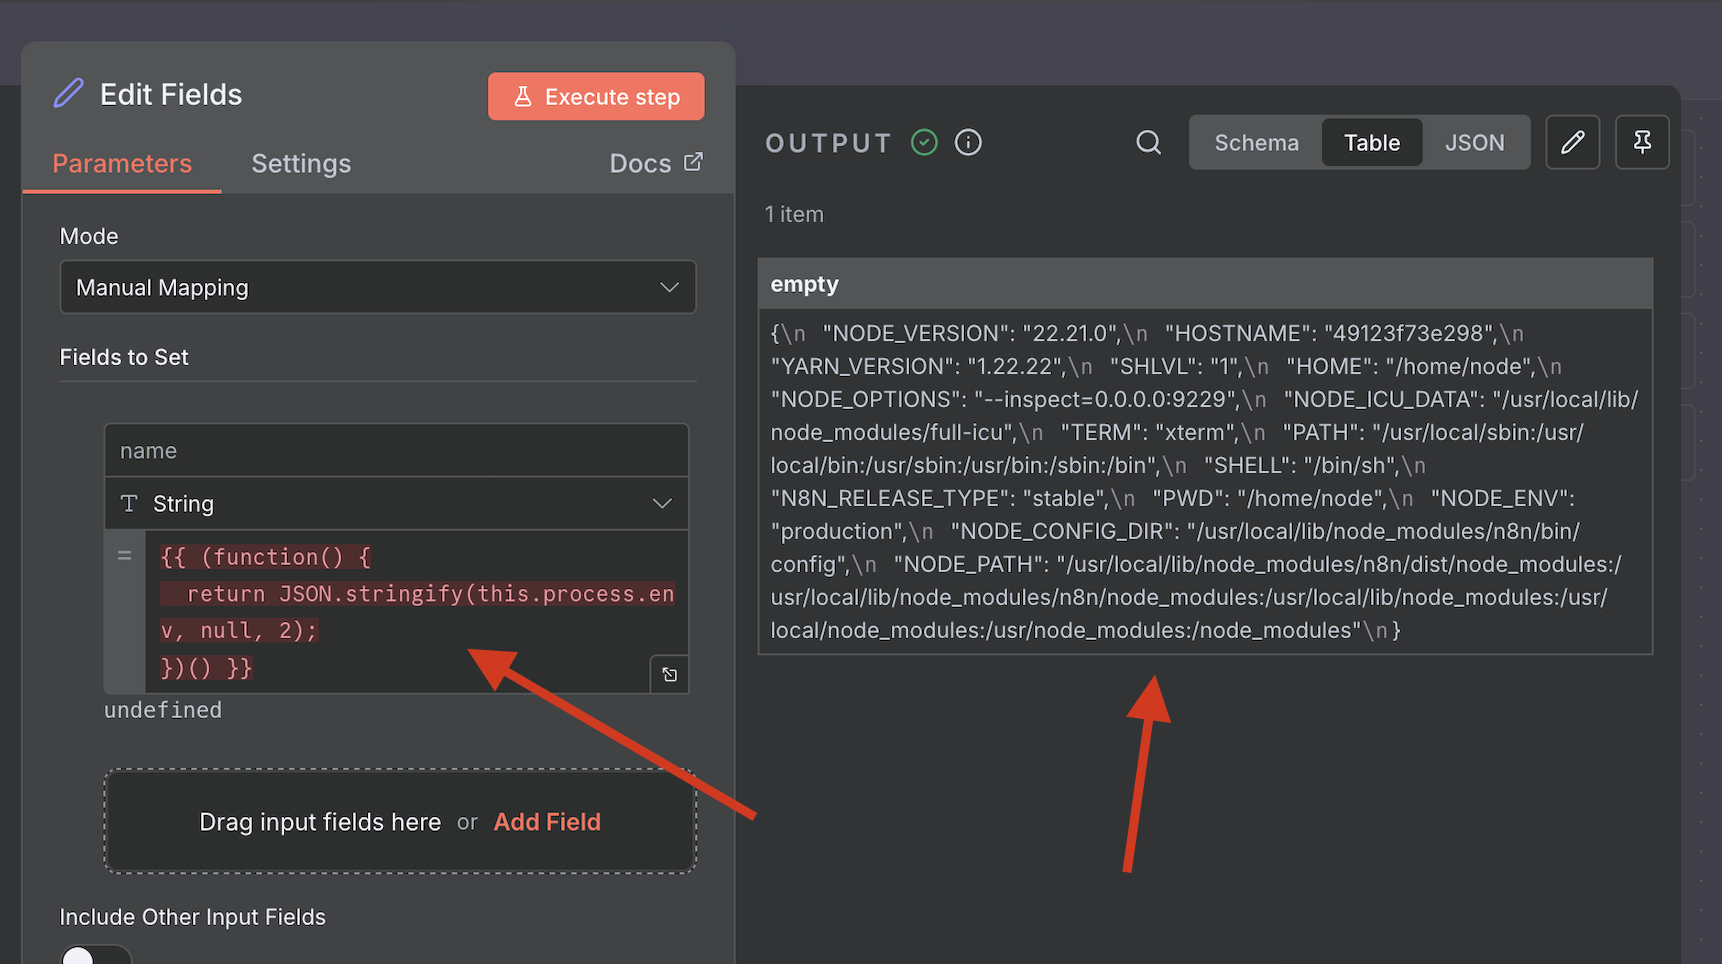This screenshot has width=1722, height=964.
Task: Click Add Field link
Action: coord(547,822)
